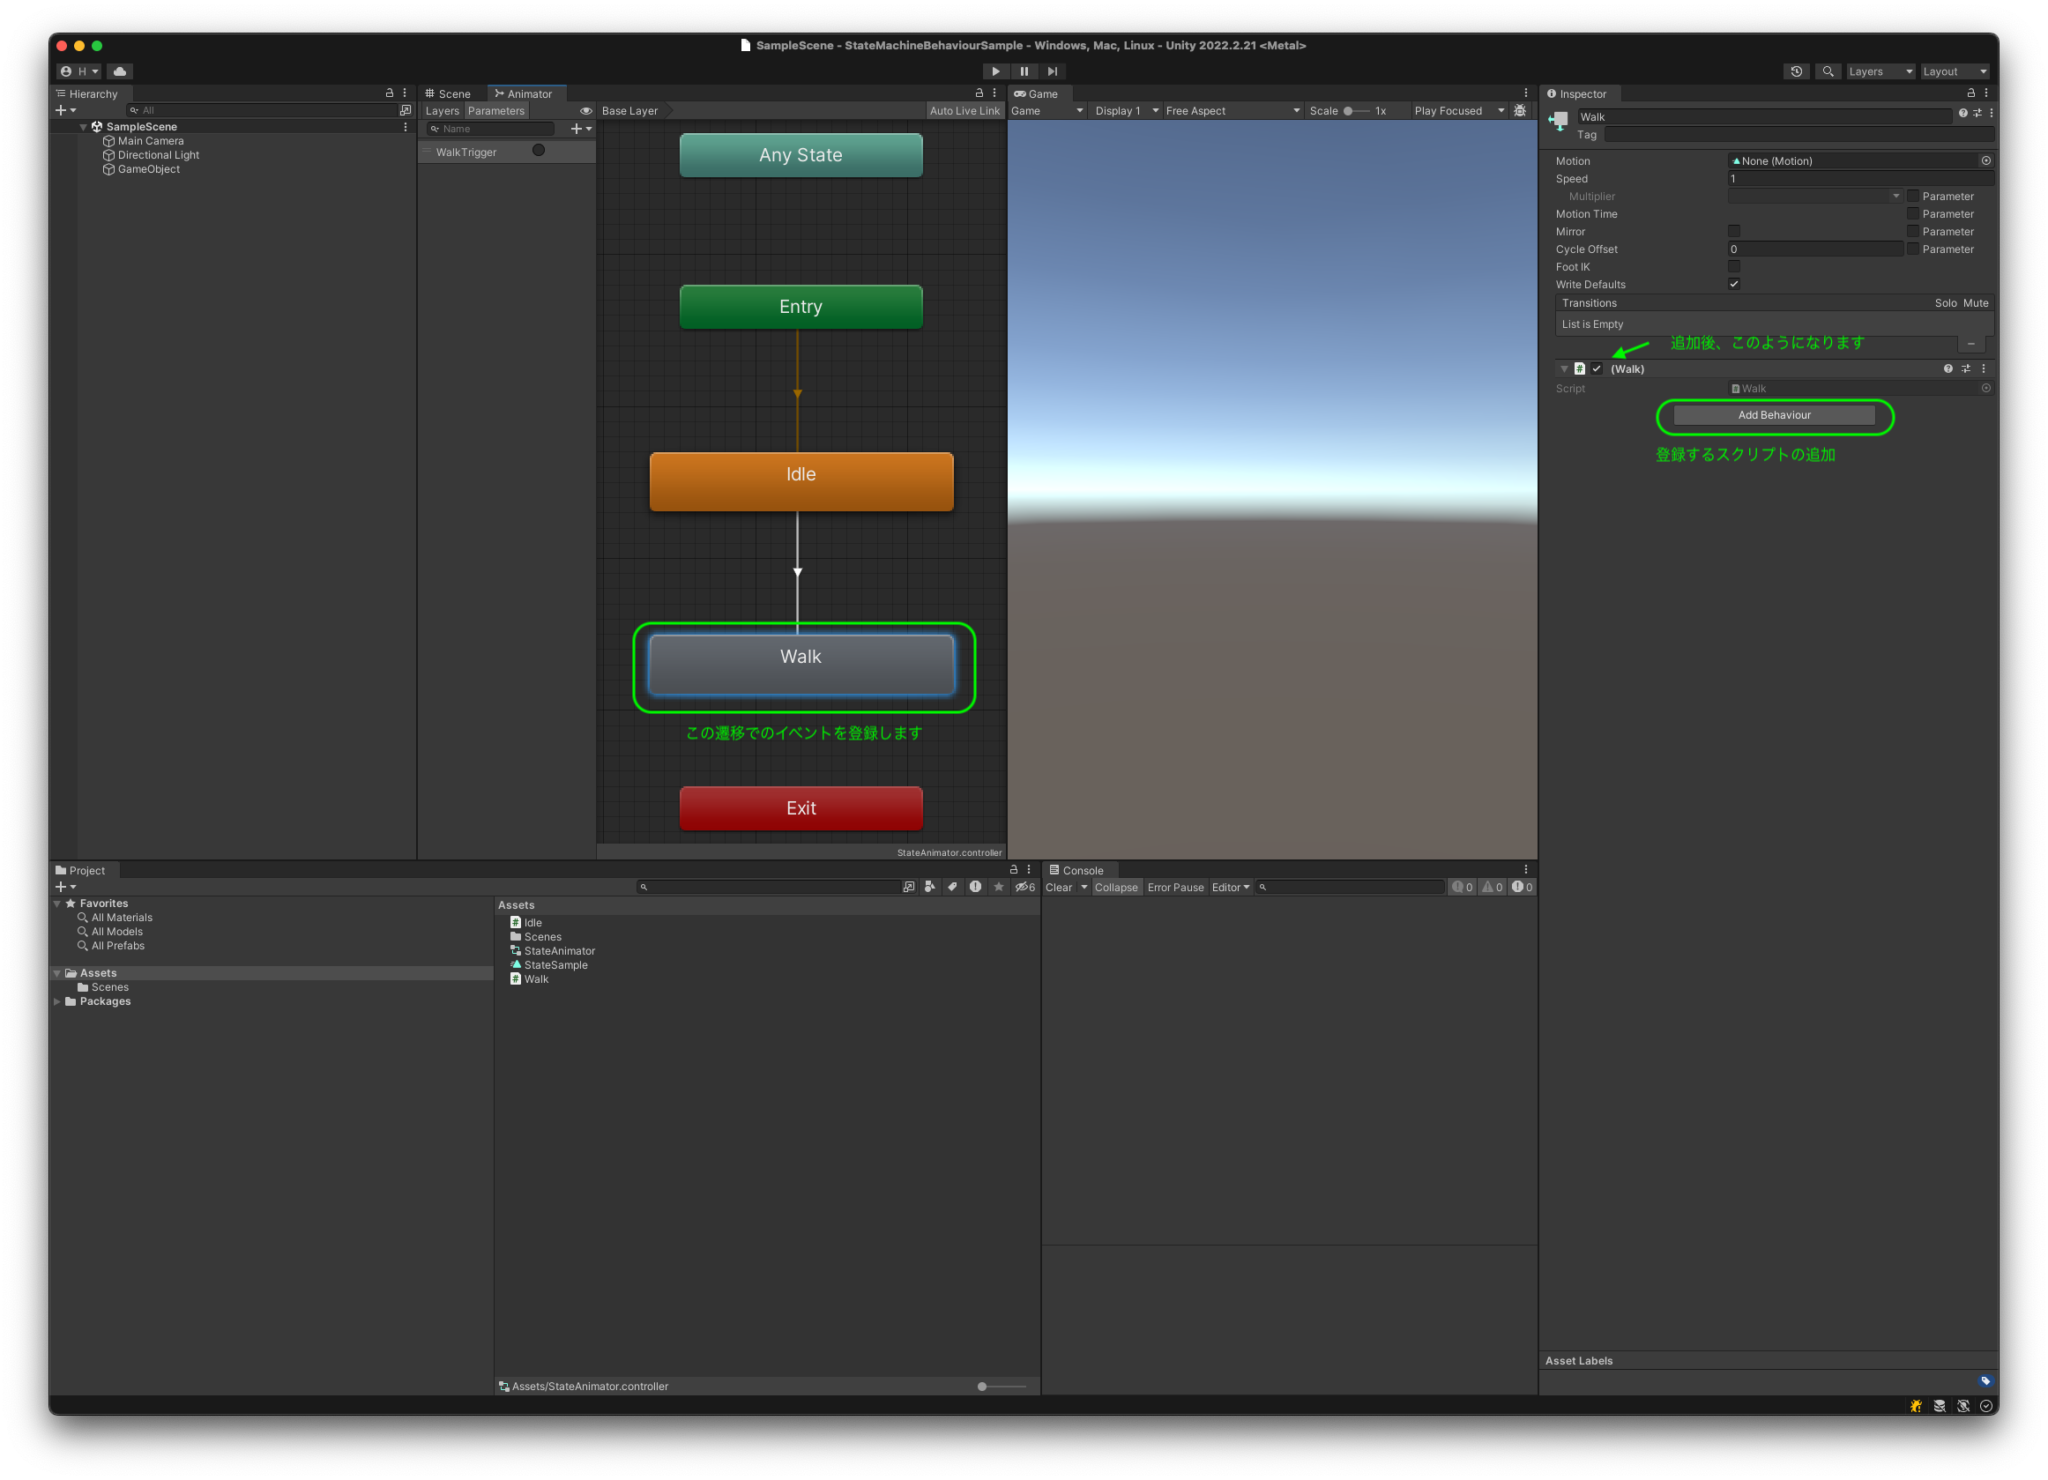
Task: Enable the Mirror checkbox
Action: (1734, 231)
